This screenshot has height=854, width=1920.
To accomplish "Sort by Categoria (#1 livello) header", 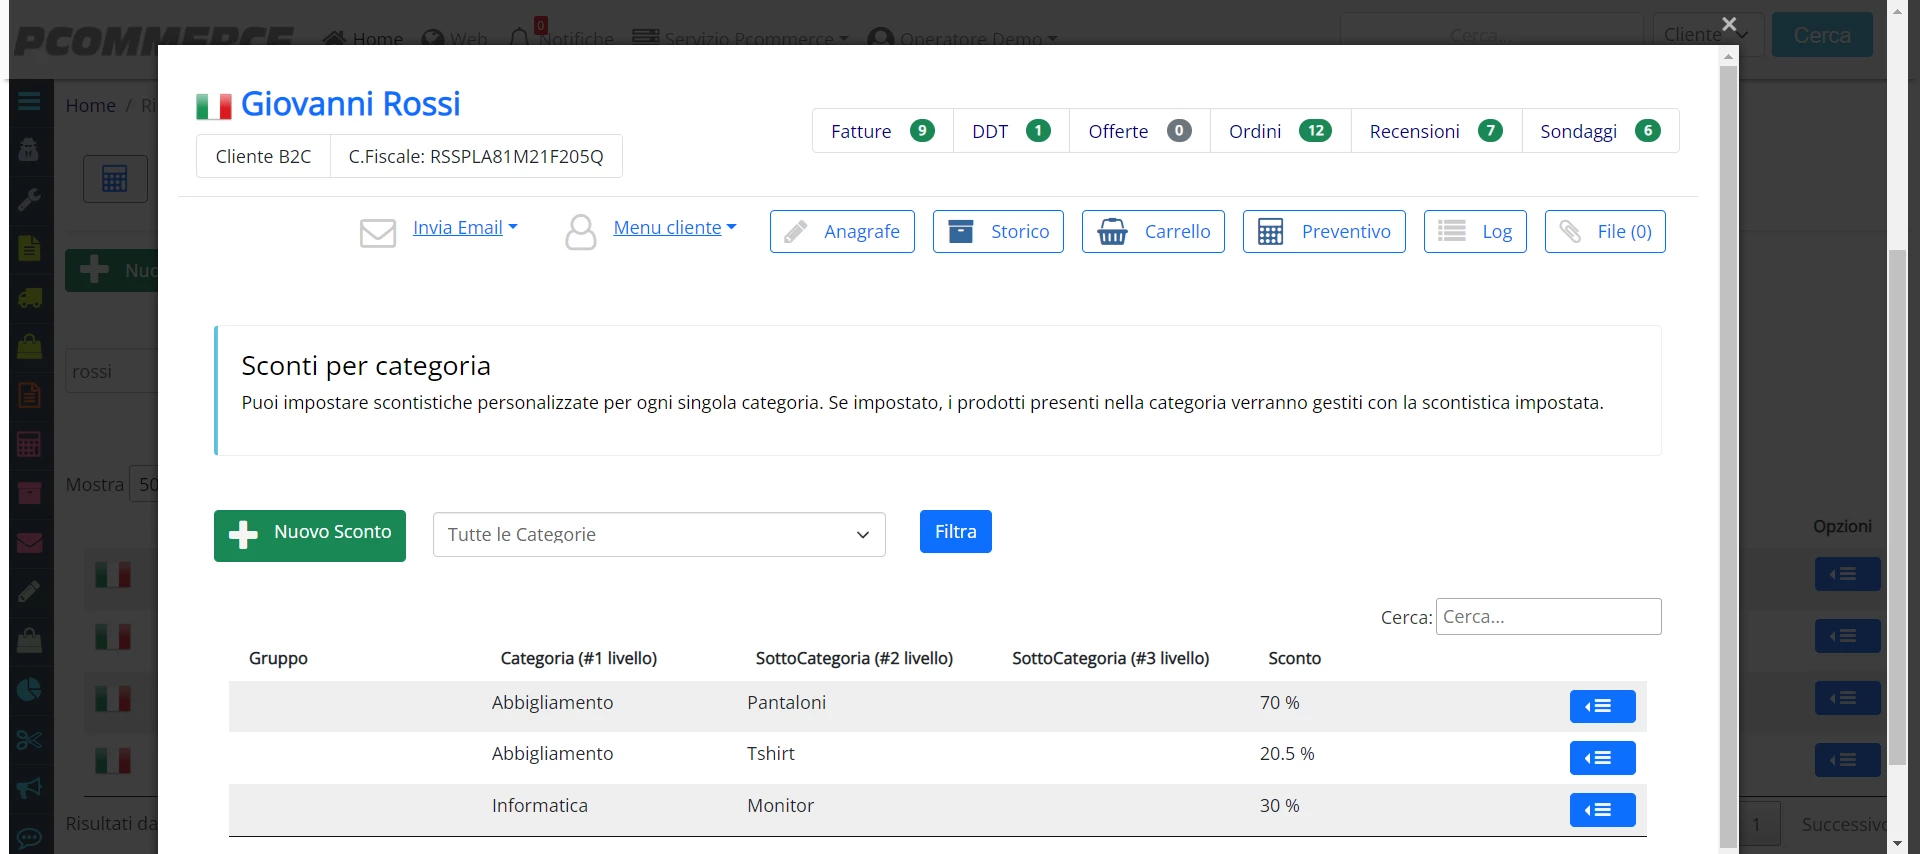I will (579, 658).
